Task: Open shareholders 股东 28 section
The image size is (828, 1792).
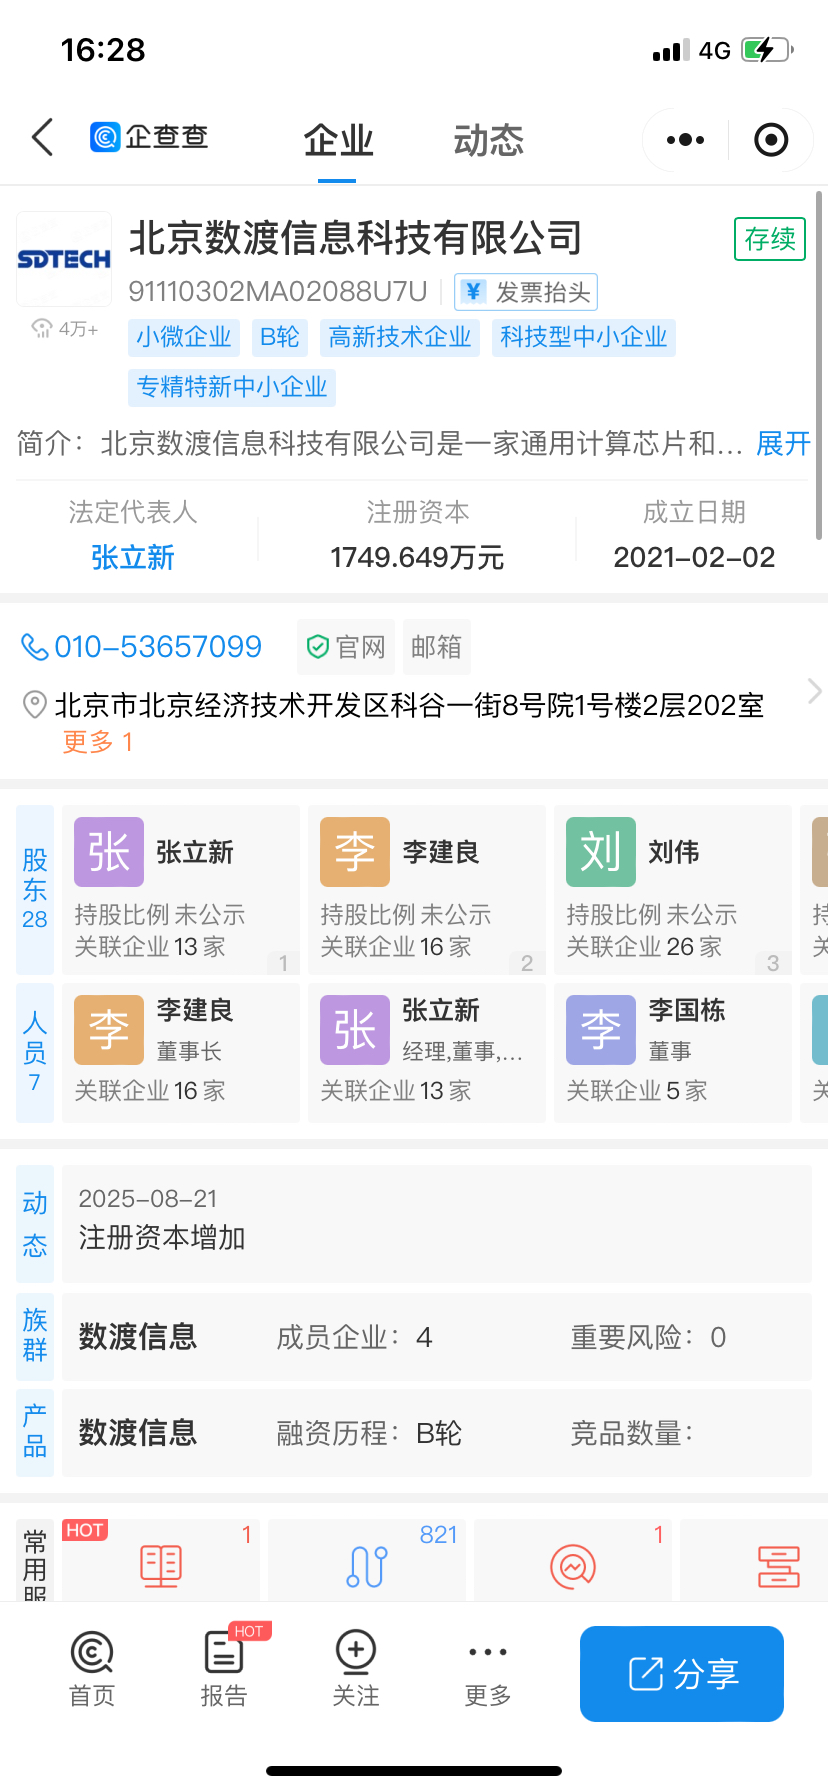Action: [35, 890]
